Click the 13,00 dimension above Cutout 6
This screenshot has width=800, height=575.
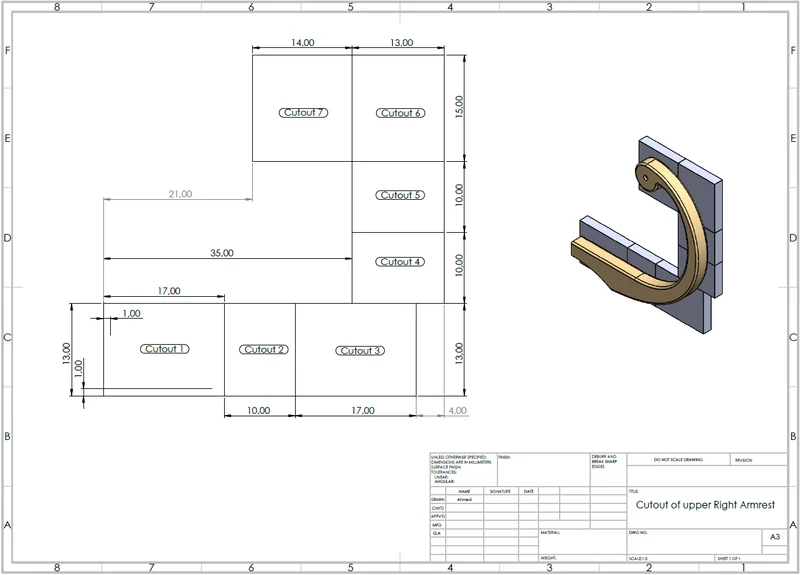pos(402,43)
